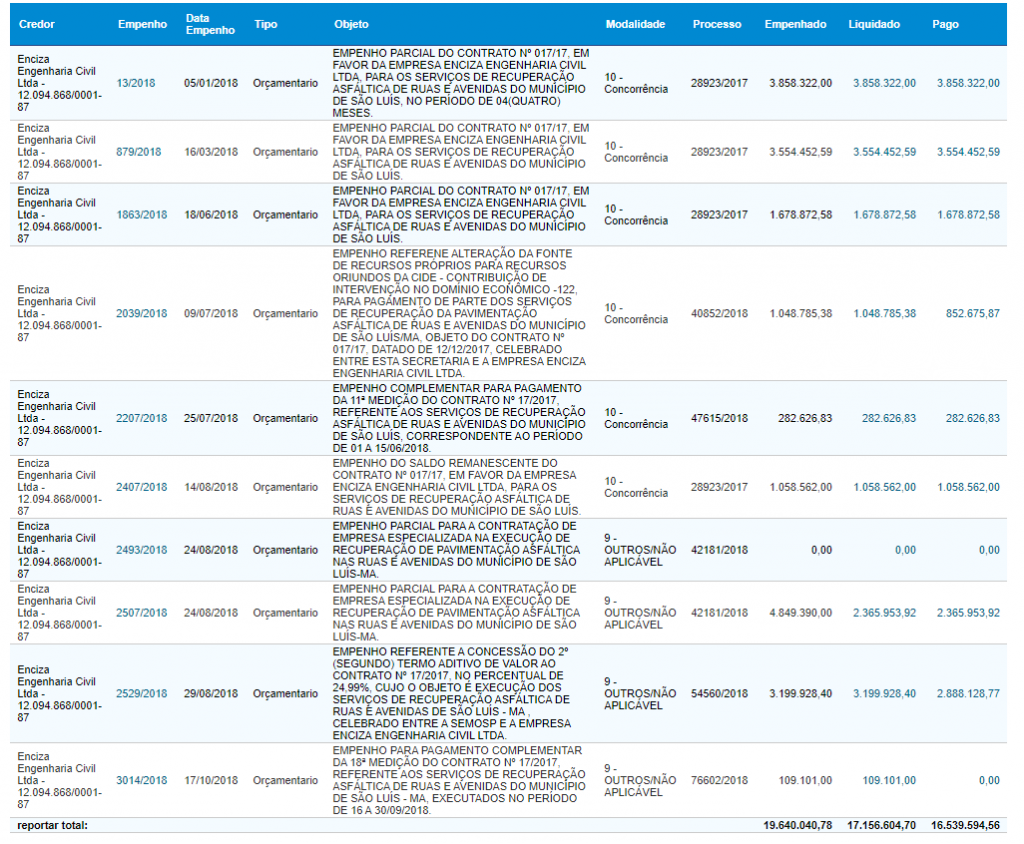Click empenho link 2493/2018
Viewport: 1024px width, 844px height.
[x=141, y=550]
